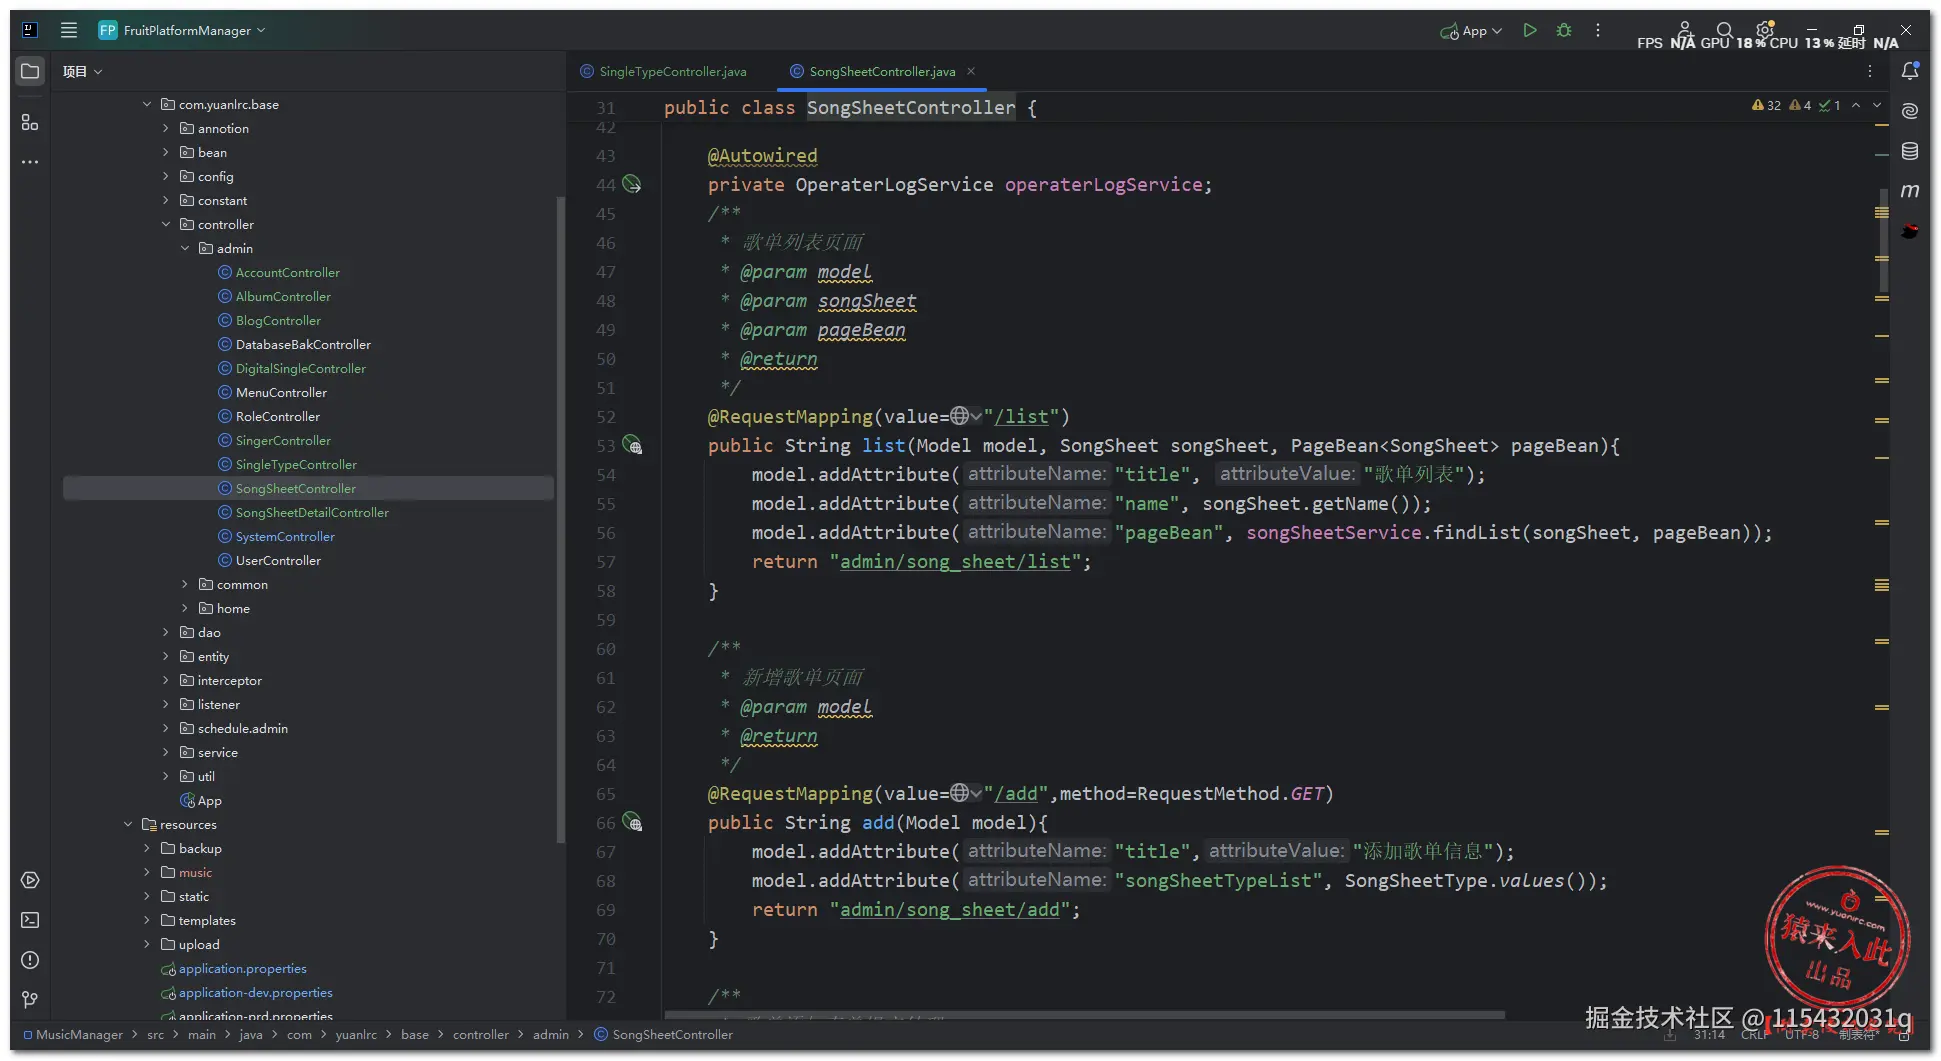The width and height of the screenshot is (1941, 1061).
Task: Jump to next highlighted problem
Action: (1877, 105)
